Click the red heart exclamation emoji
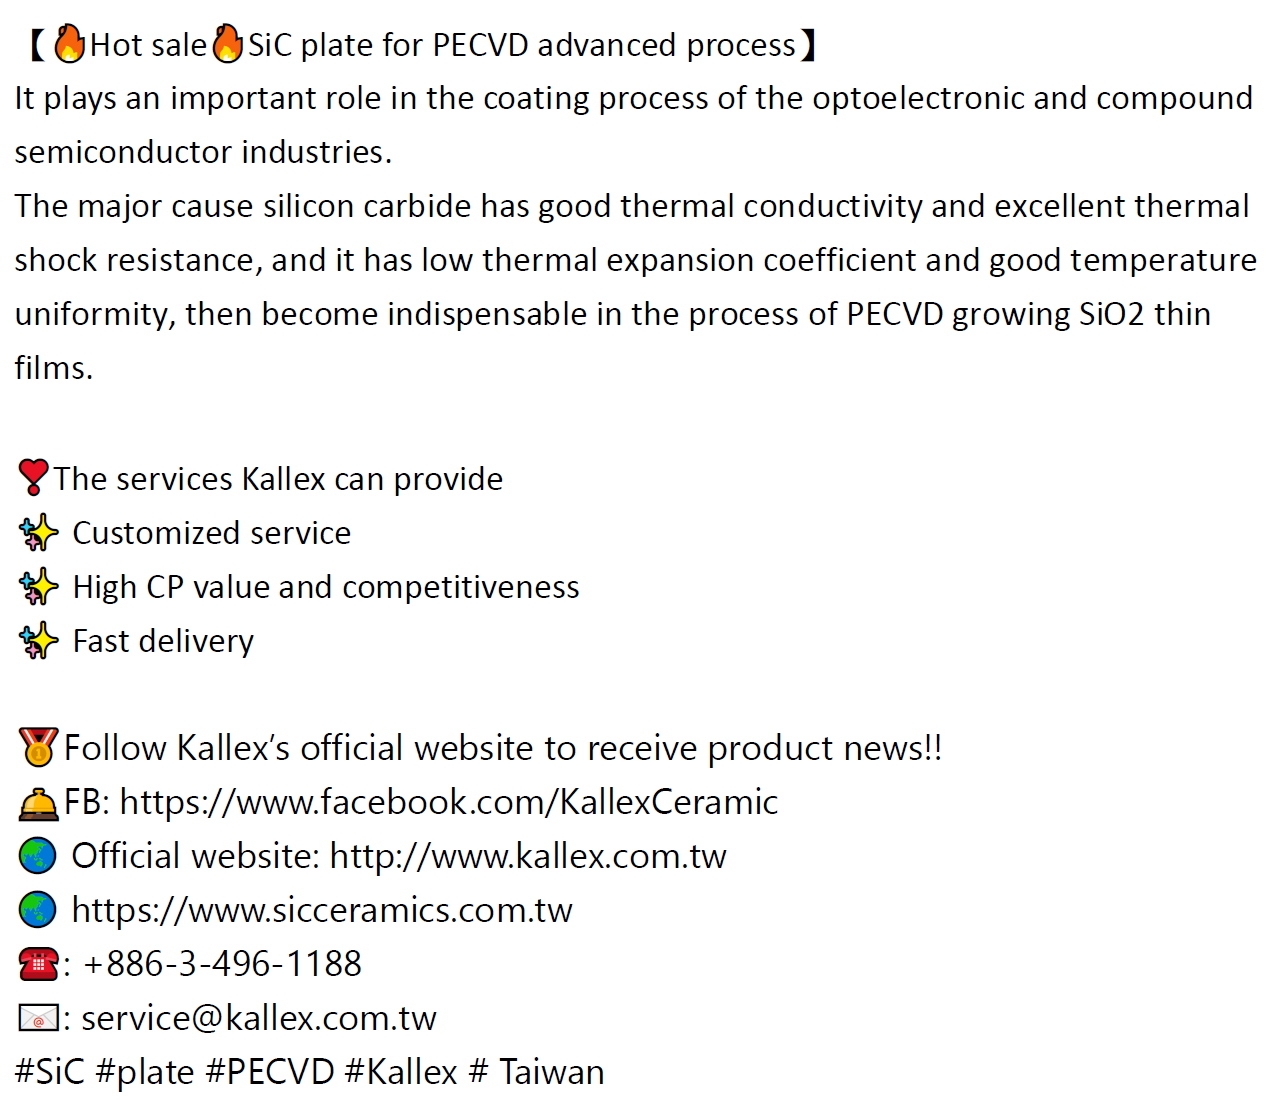This screenshot has width=1279, height=1111. (x=33, y=478)
